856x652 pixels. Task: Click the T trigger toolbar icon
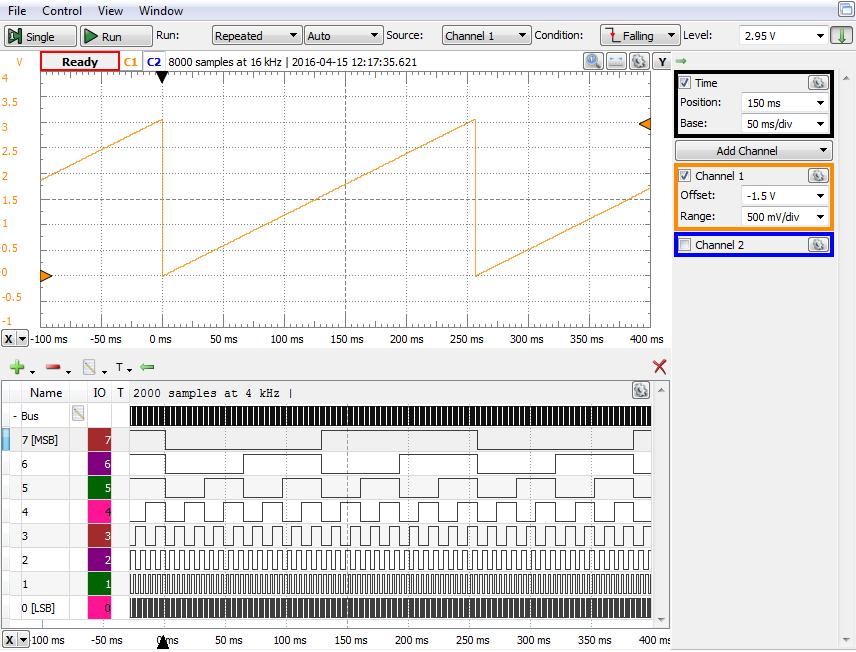tap(120, 367)
